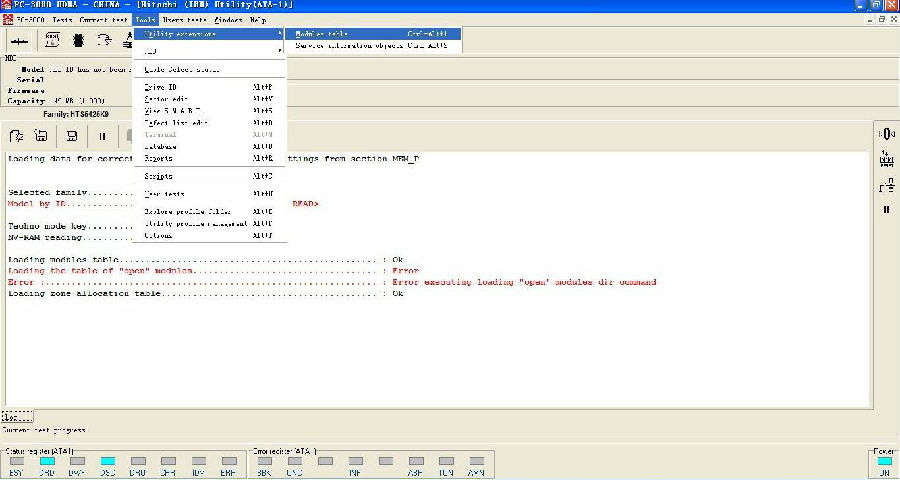Open the Current test menu
This screenshot has width=900, height=480.
[103, 20]
